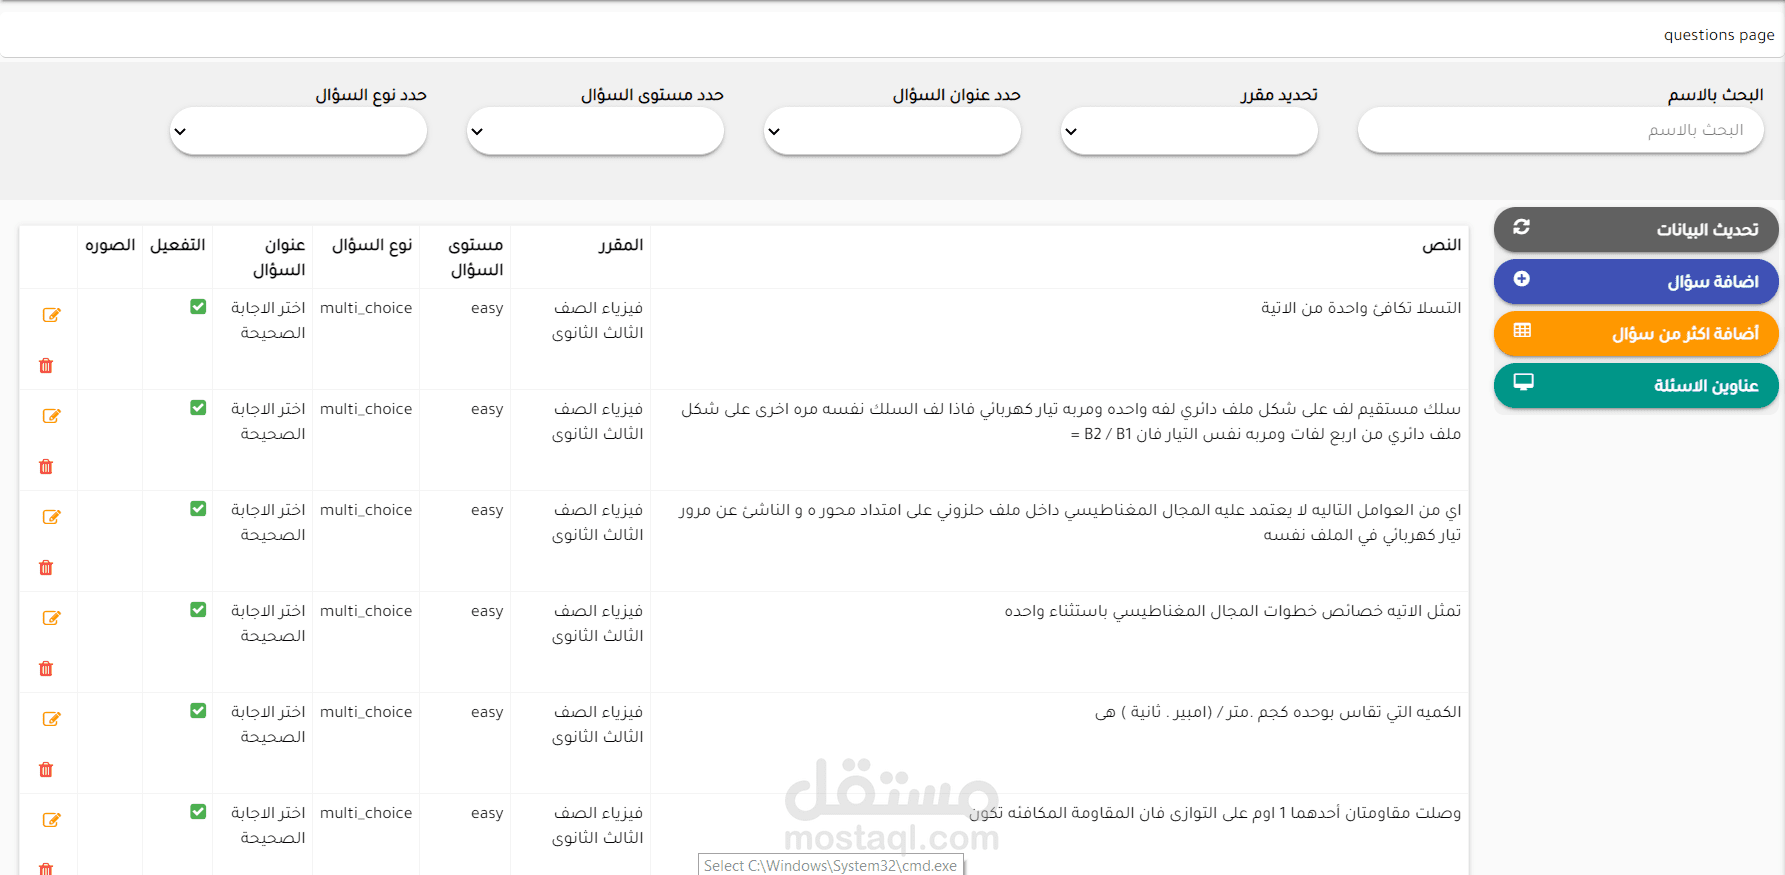Toggle activation checkbox for 'التسلا تكافئ' question
Screen dimensions: 1785x875
(x=198, y=307)
